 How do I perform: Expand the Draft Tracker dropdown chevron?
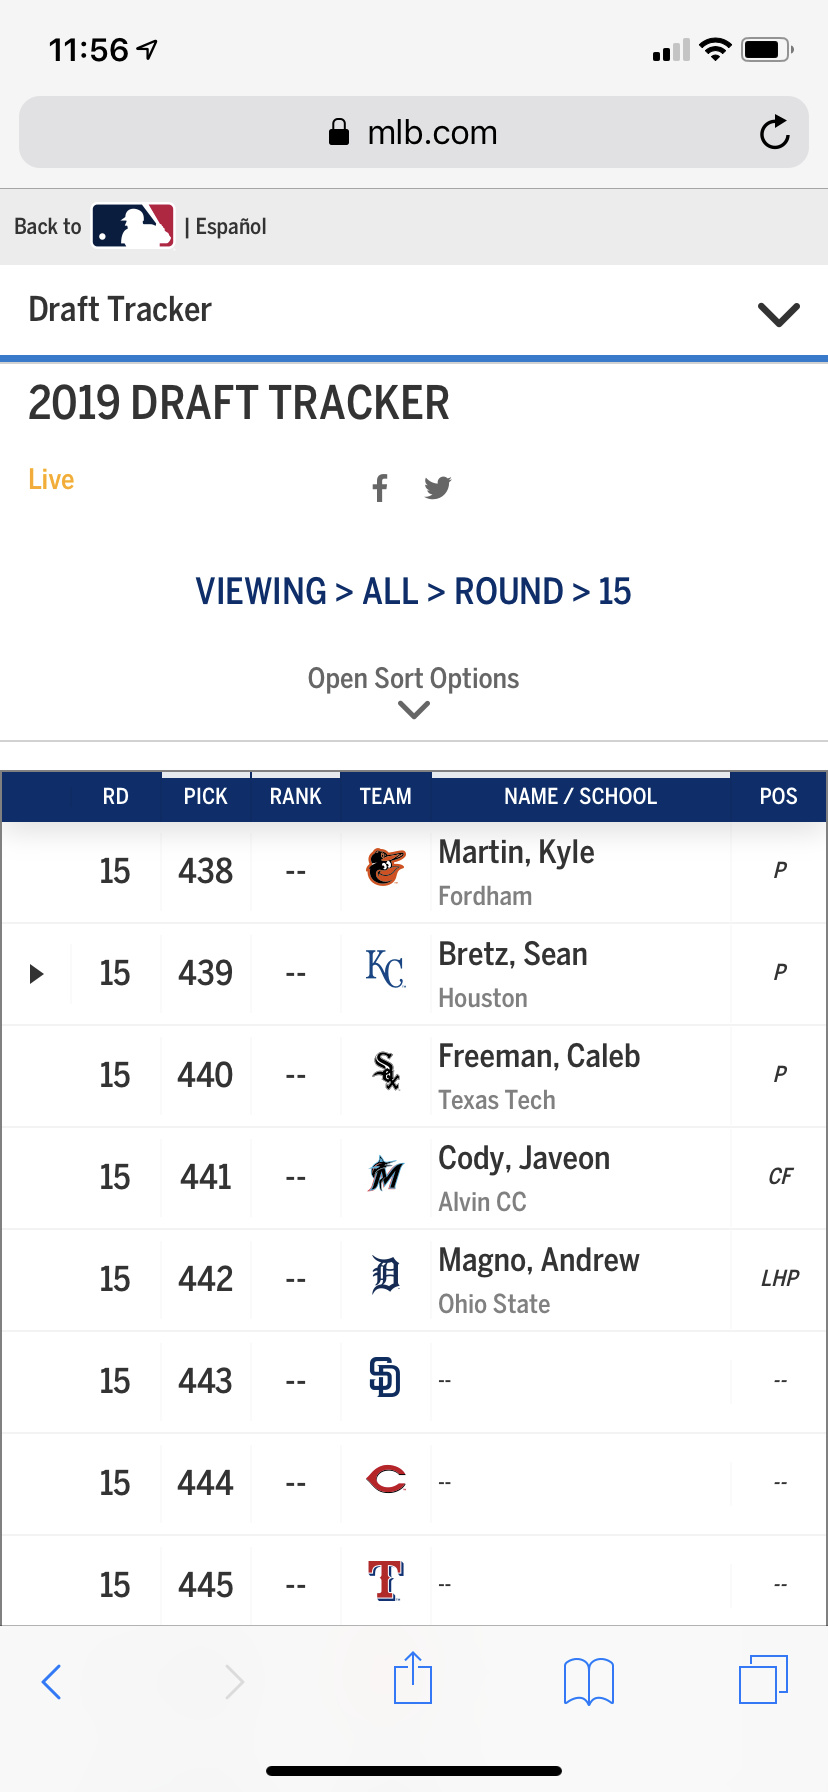(778, 314)
